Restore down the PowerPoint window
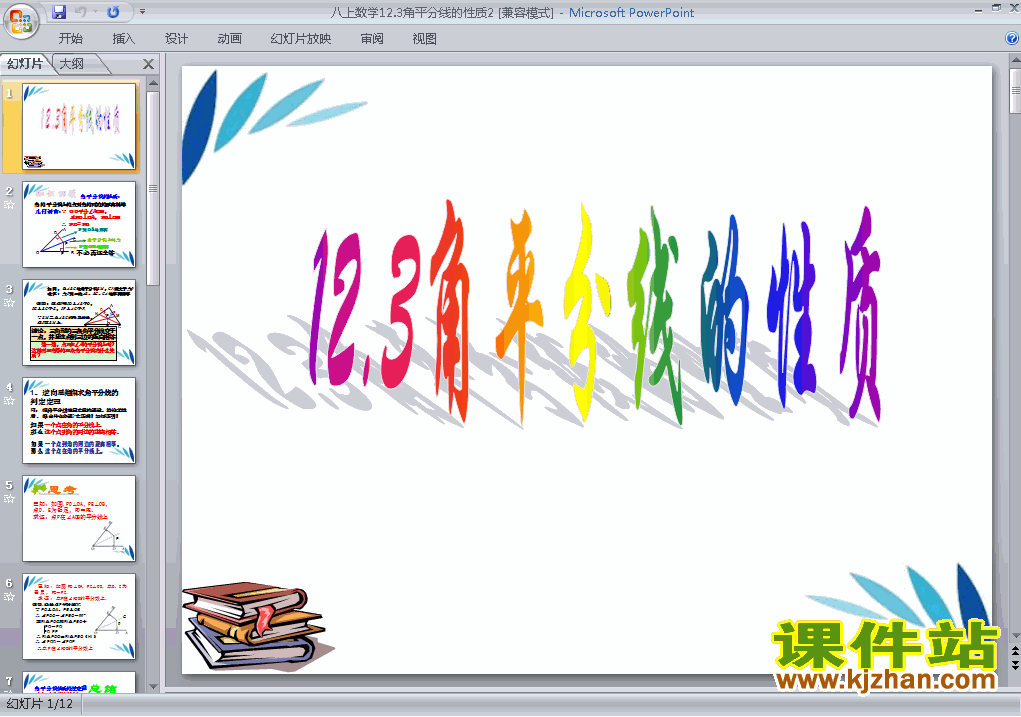1021x717 pixels. 996,8
